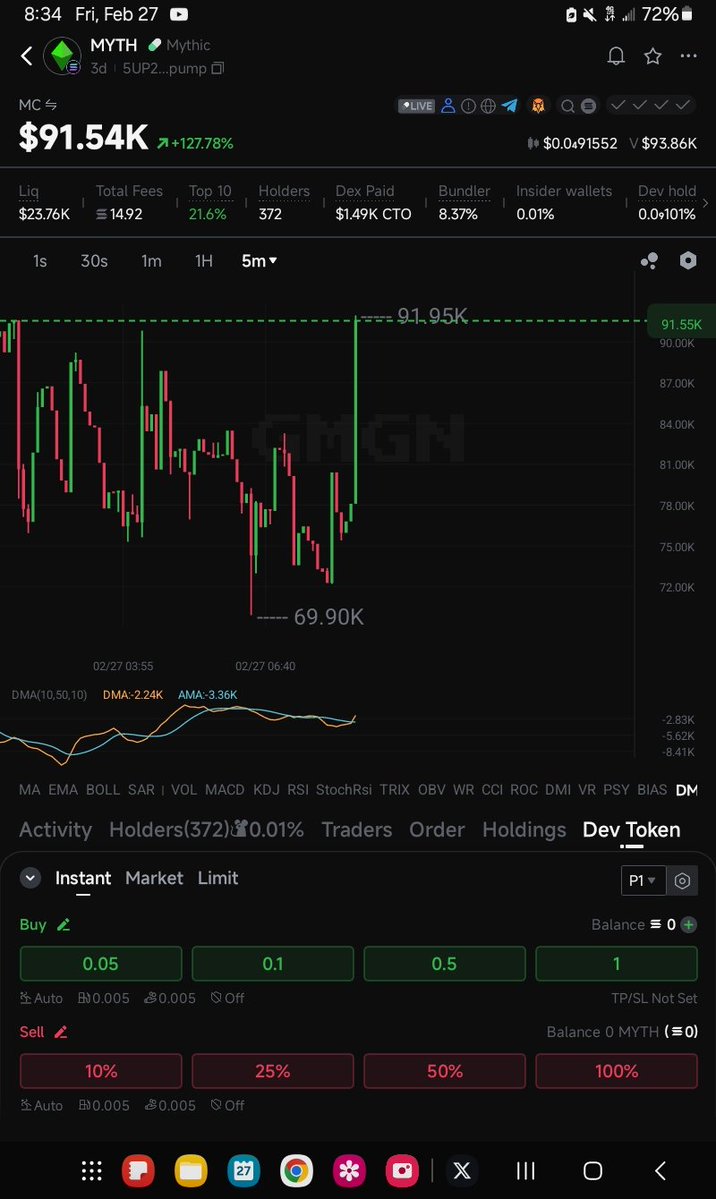Enable the TRIX indicator

[x=395, y=790]
